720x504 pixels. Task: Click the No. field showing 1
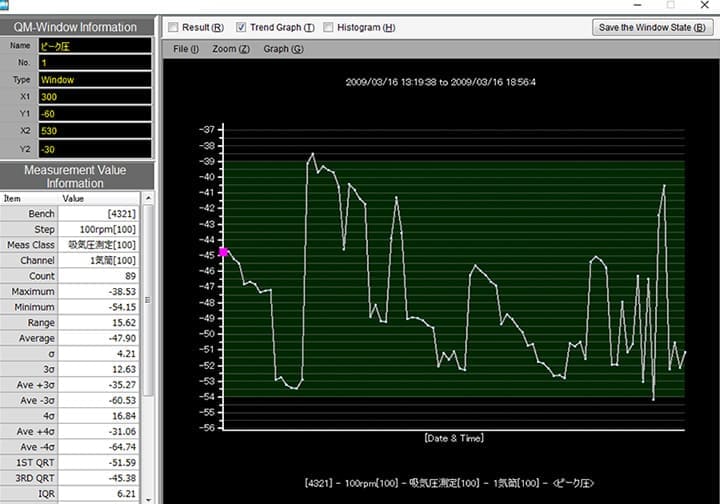pyautogui.click(x=95, y=62)
